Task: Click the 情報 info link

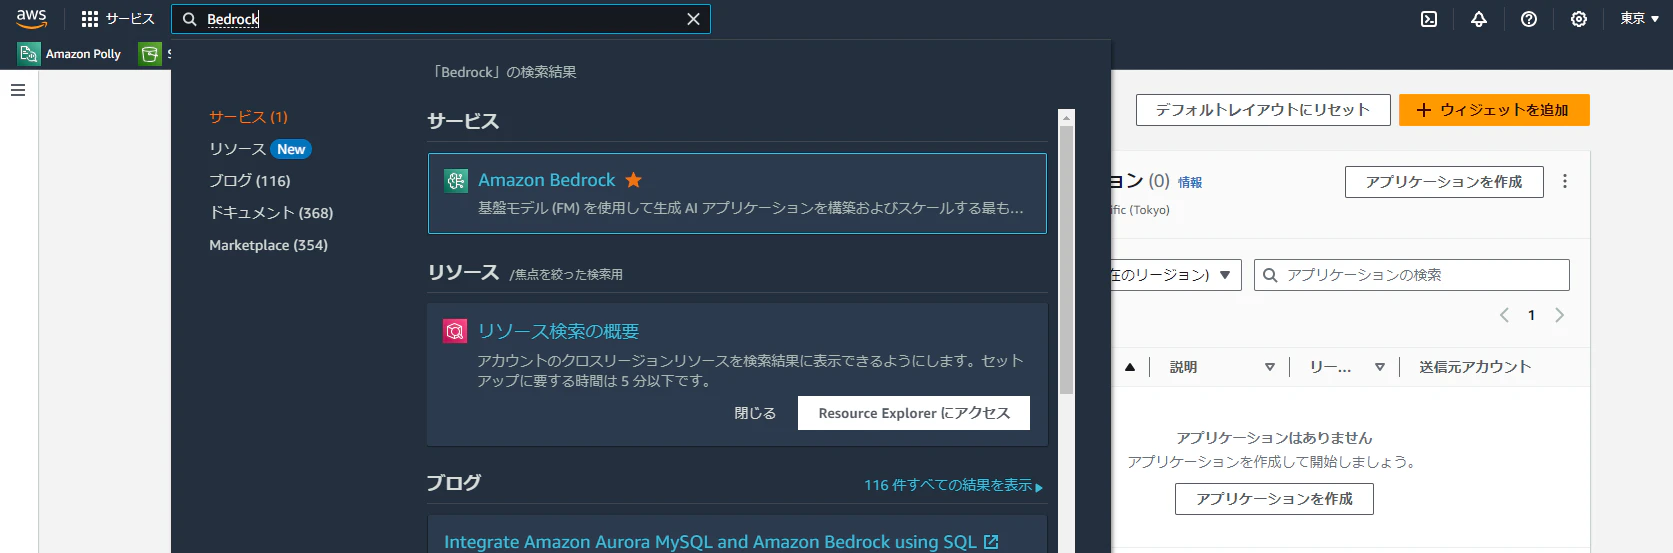Action: pyautogui.click(x=1190, y=182)
